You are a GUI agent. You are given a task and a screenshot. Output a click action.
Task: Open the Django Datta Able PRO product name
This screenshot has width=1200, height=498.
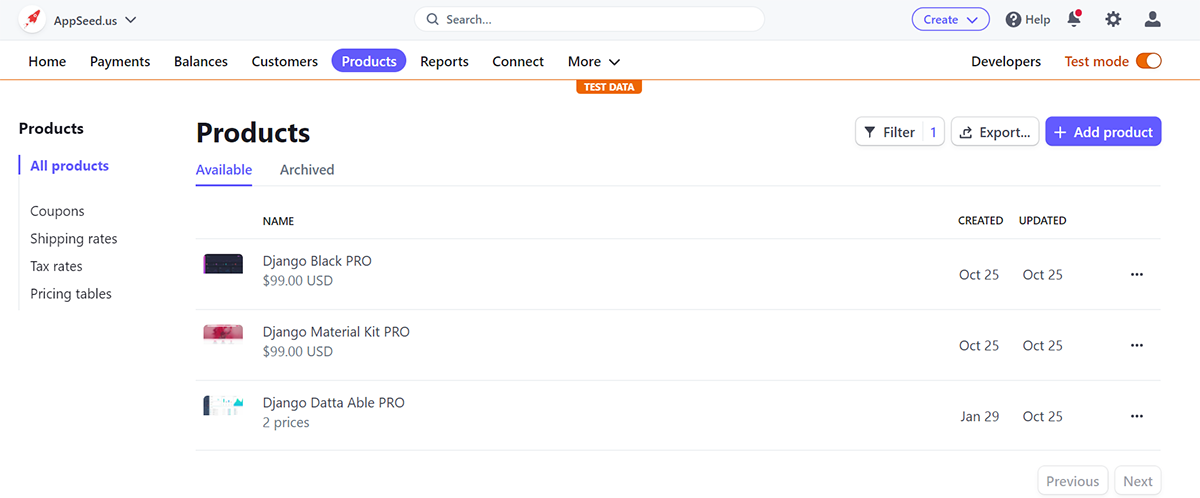334,403
